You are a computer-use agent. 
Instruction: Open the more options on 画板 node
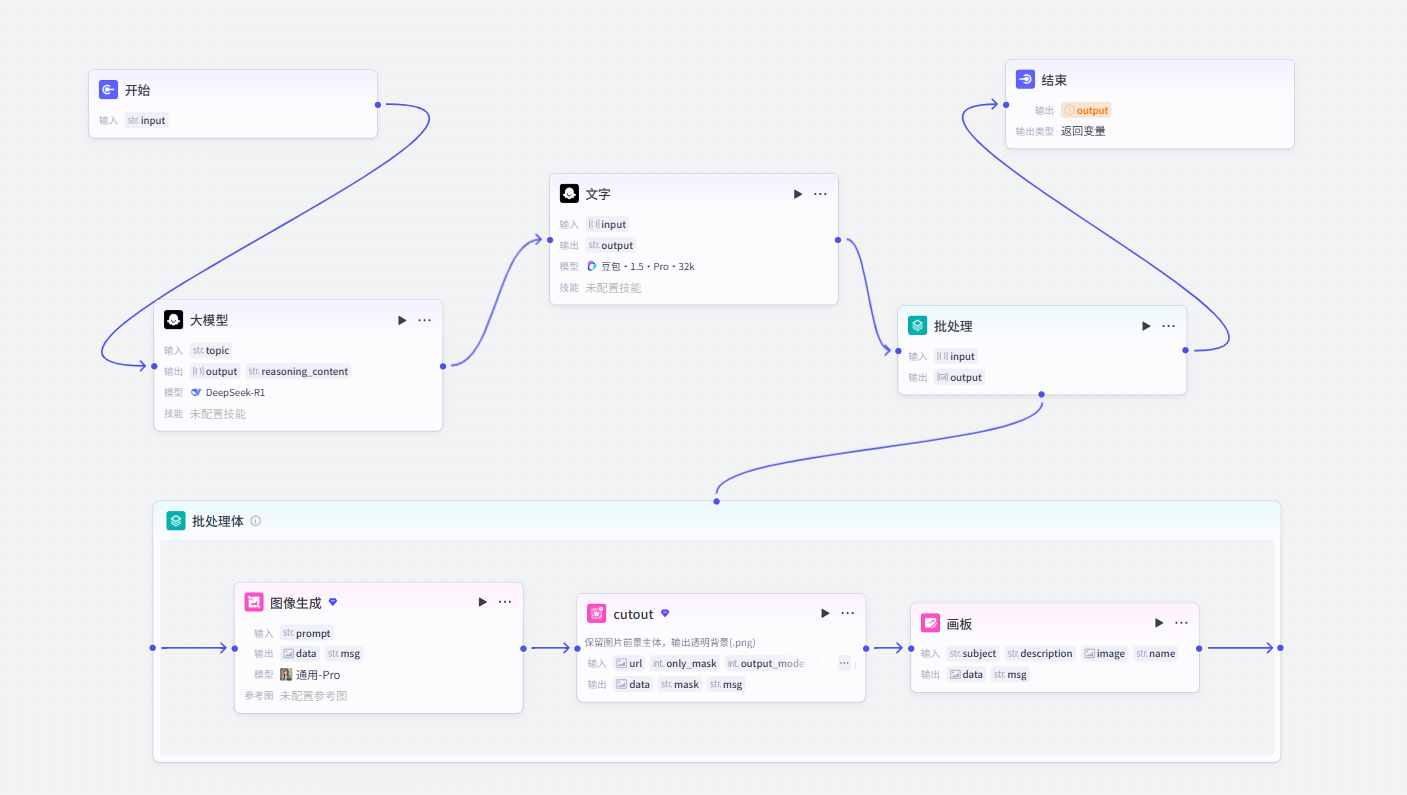[x=1181, y=623]
